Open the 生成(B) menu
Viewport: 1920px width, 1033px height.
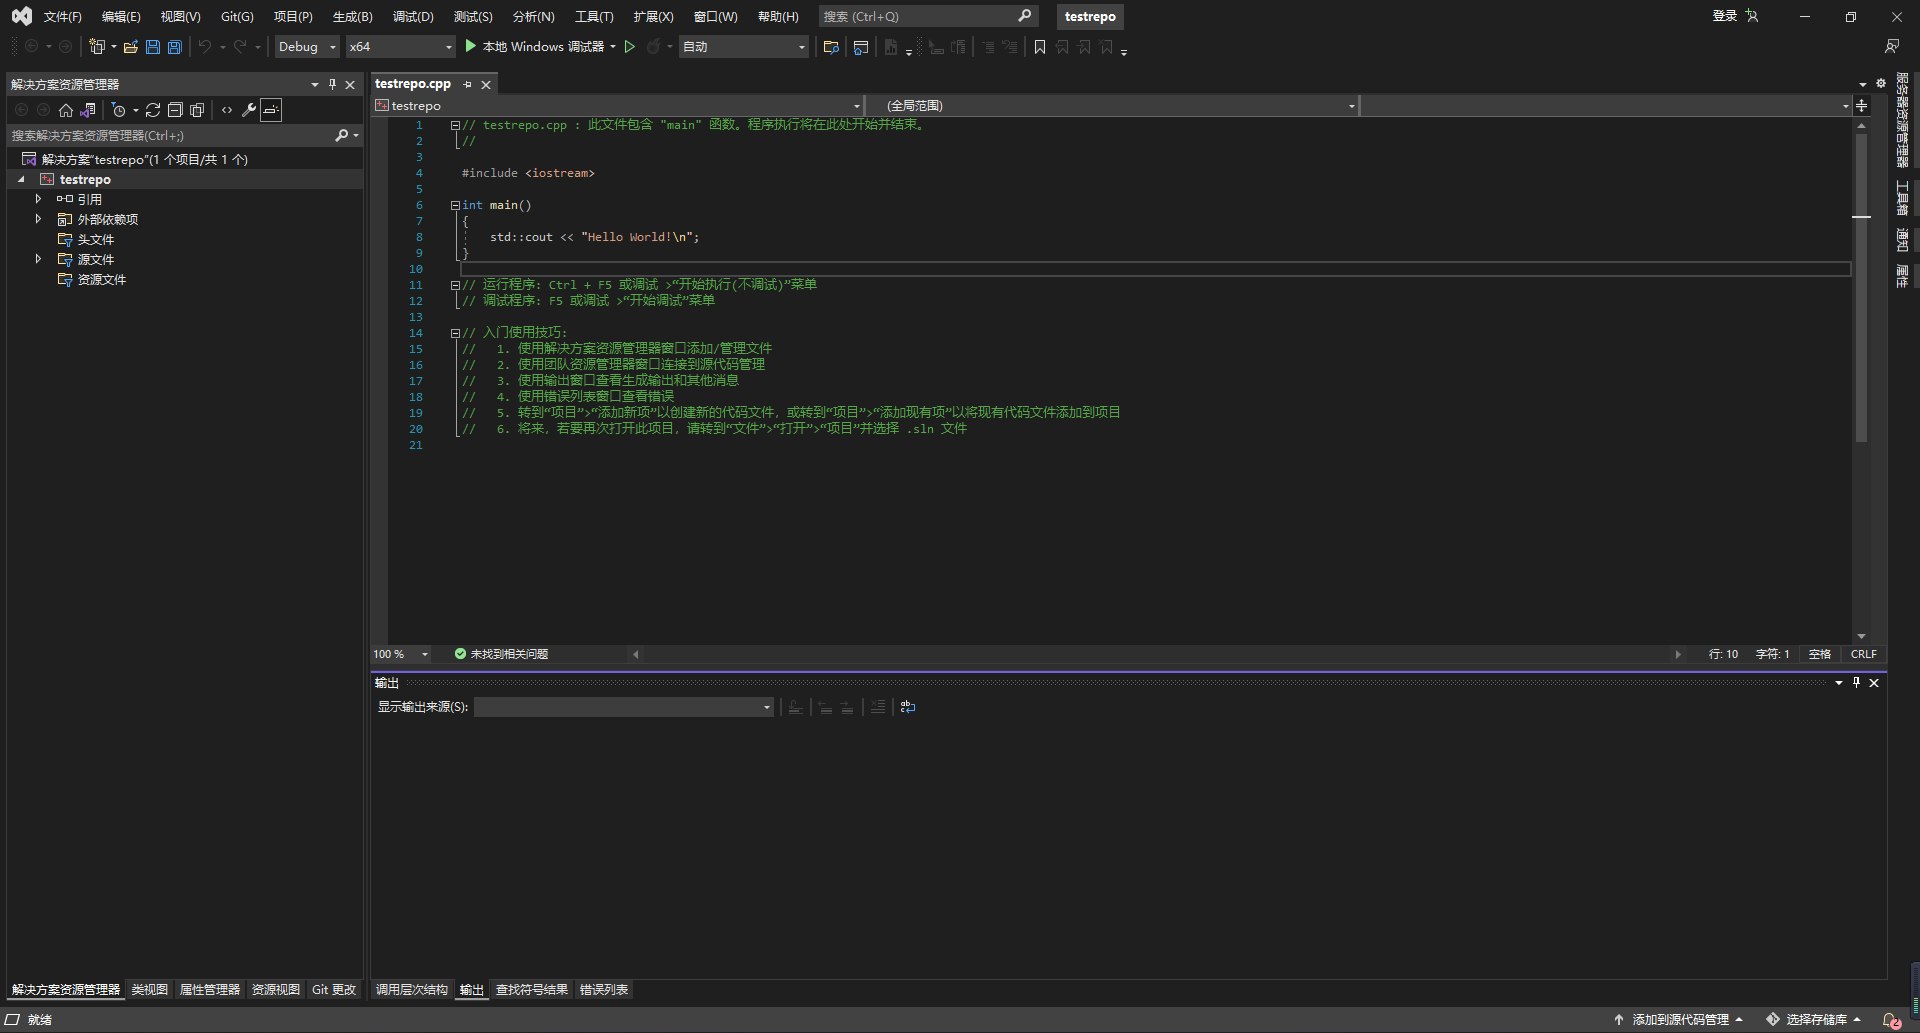pyautogui.click(x=352, y=17)
